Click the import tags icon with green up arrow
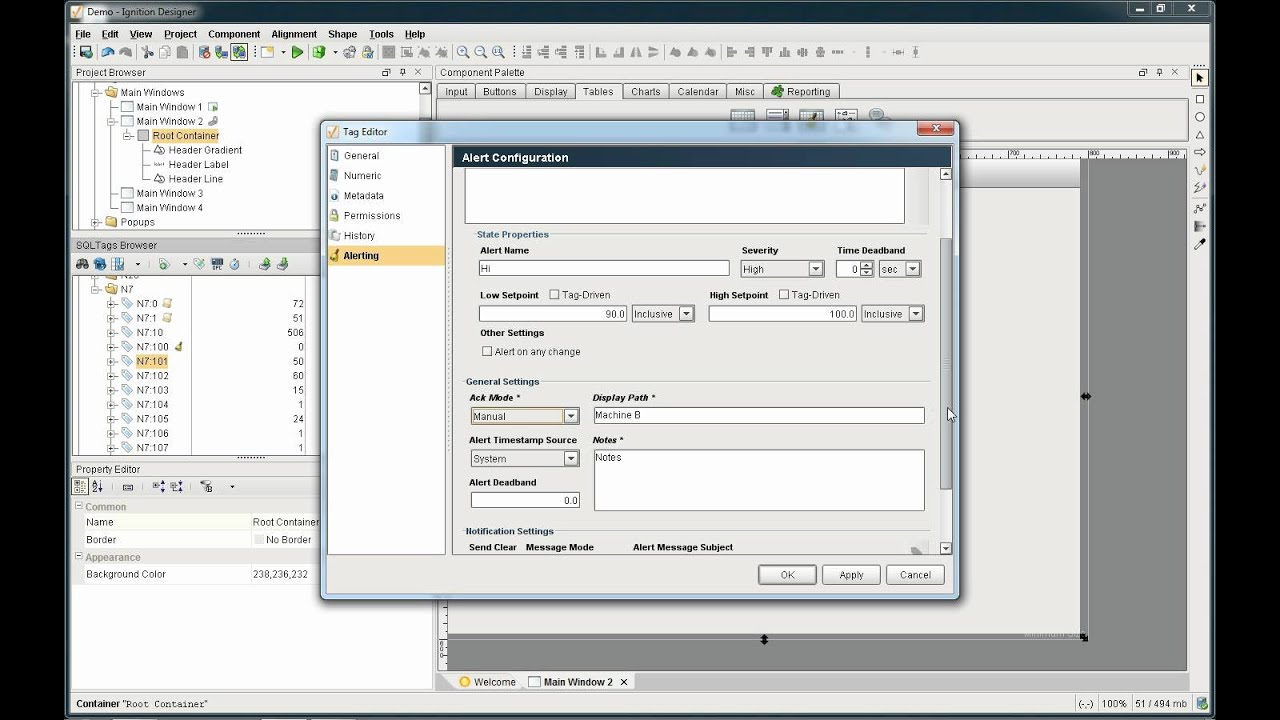The width and height of the screenshot is (1280, 720). click(264, 264)
